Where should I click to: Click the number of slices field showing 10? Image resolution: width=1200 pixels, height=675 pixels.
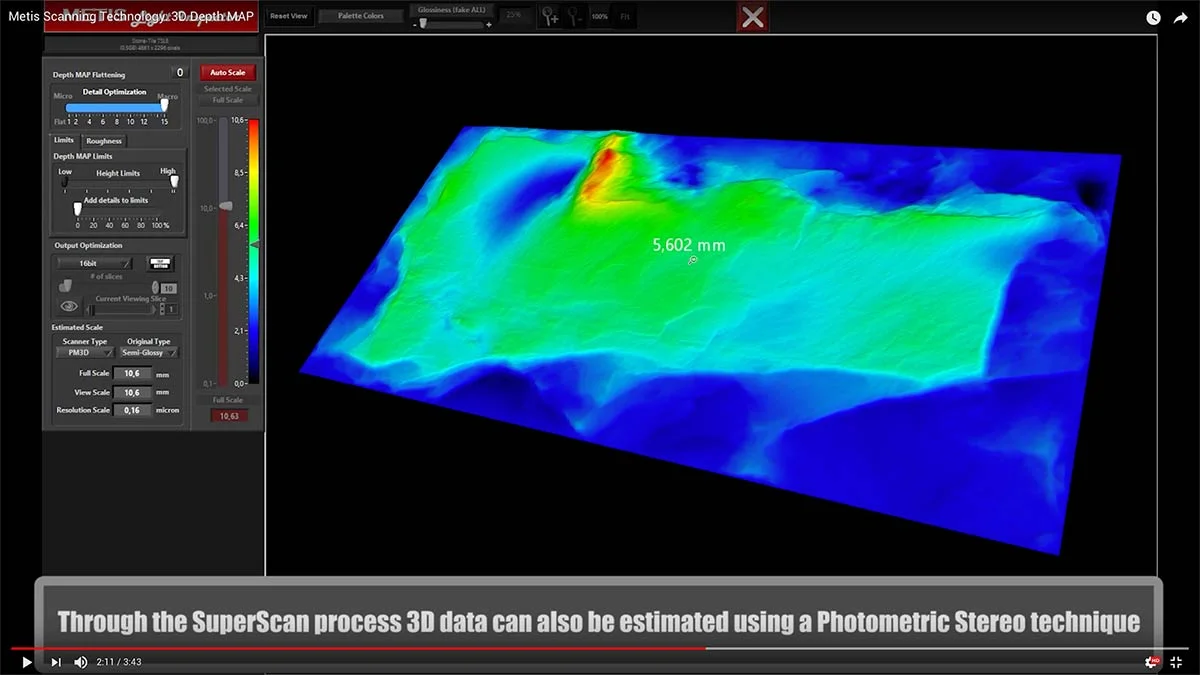coord(169,288)
